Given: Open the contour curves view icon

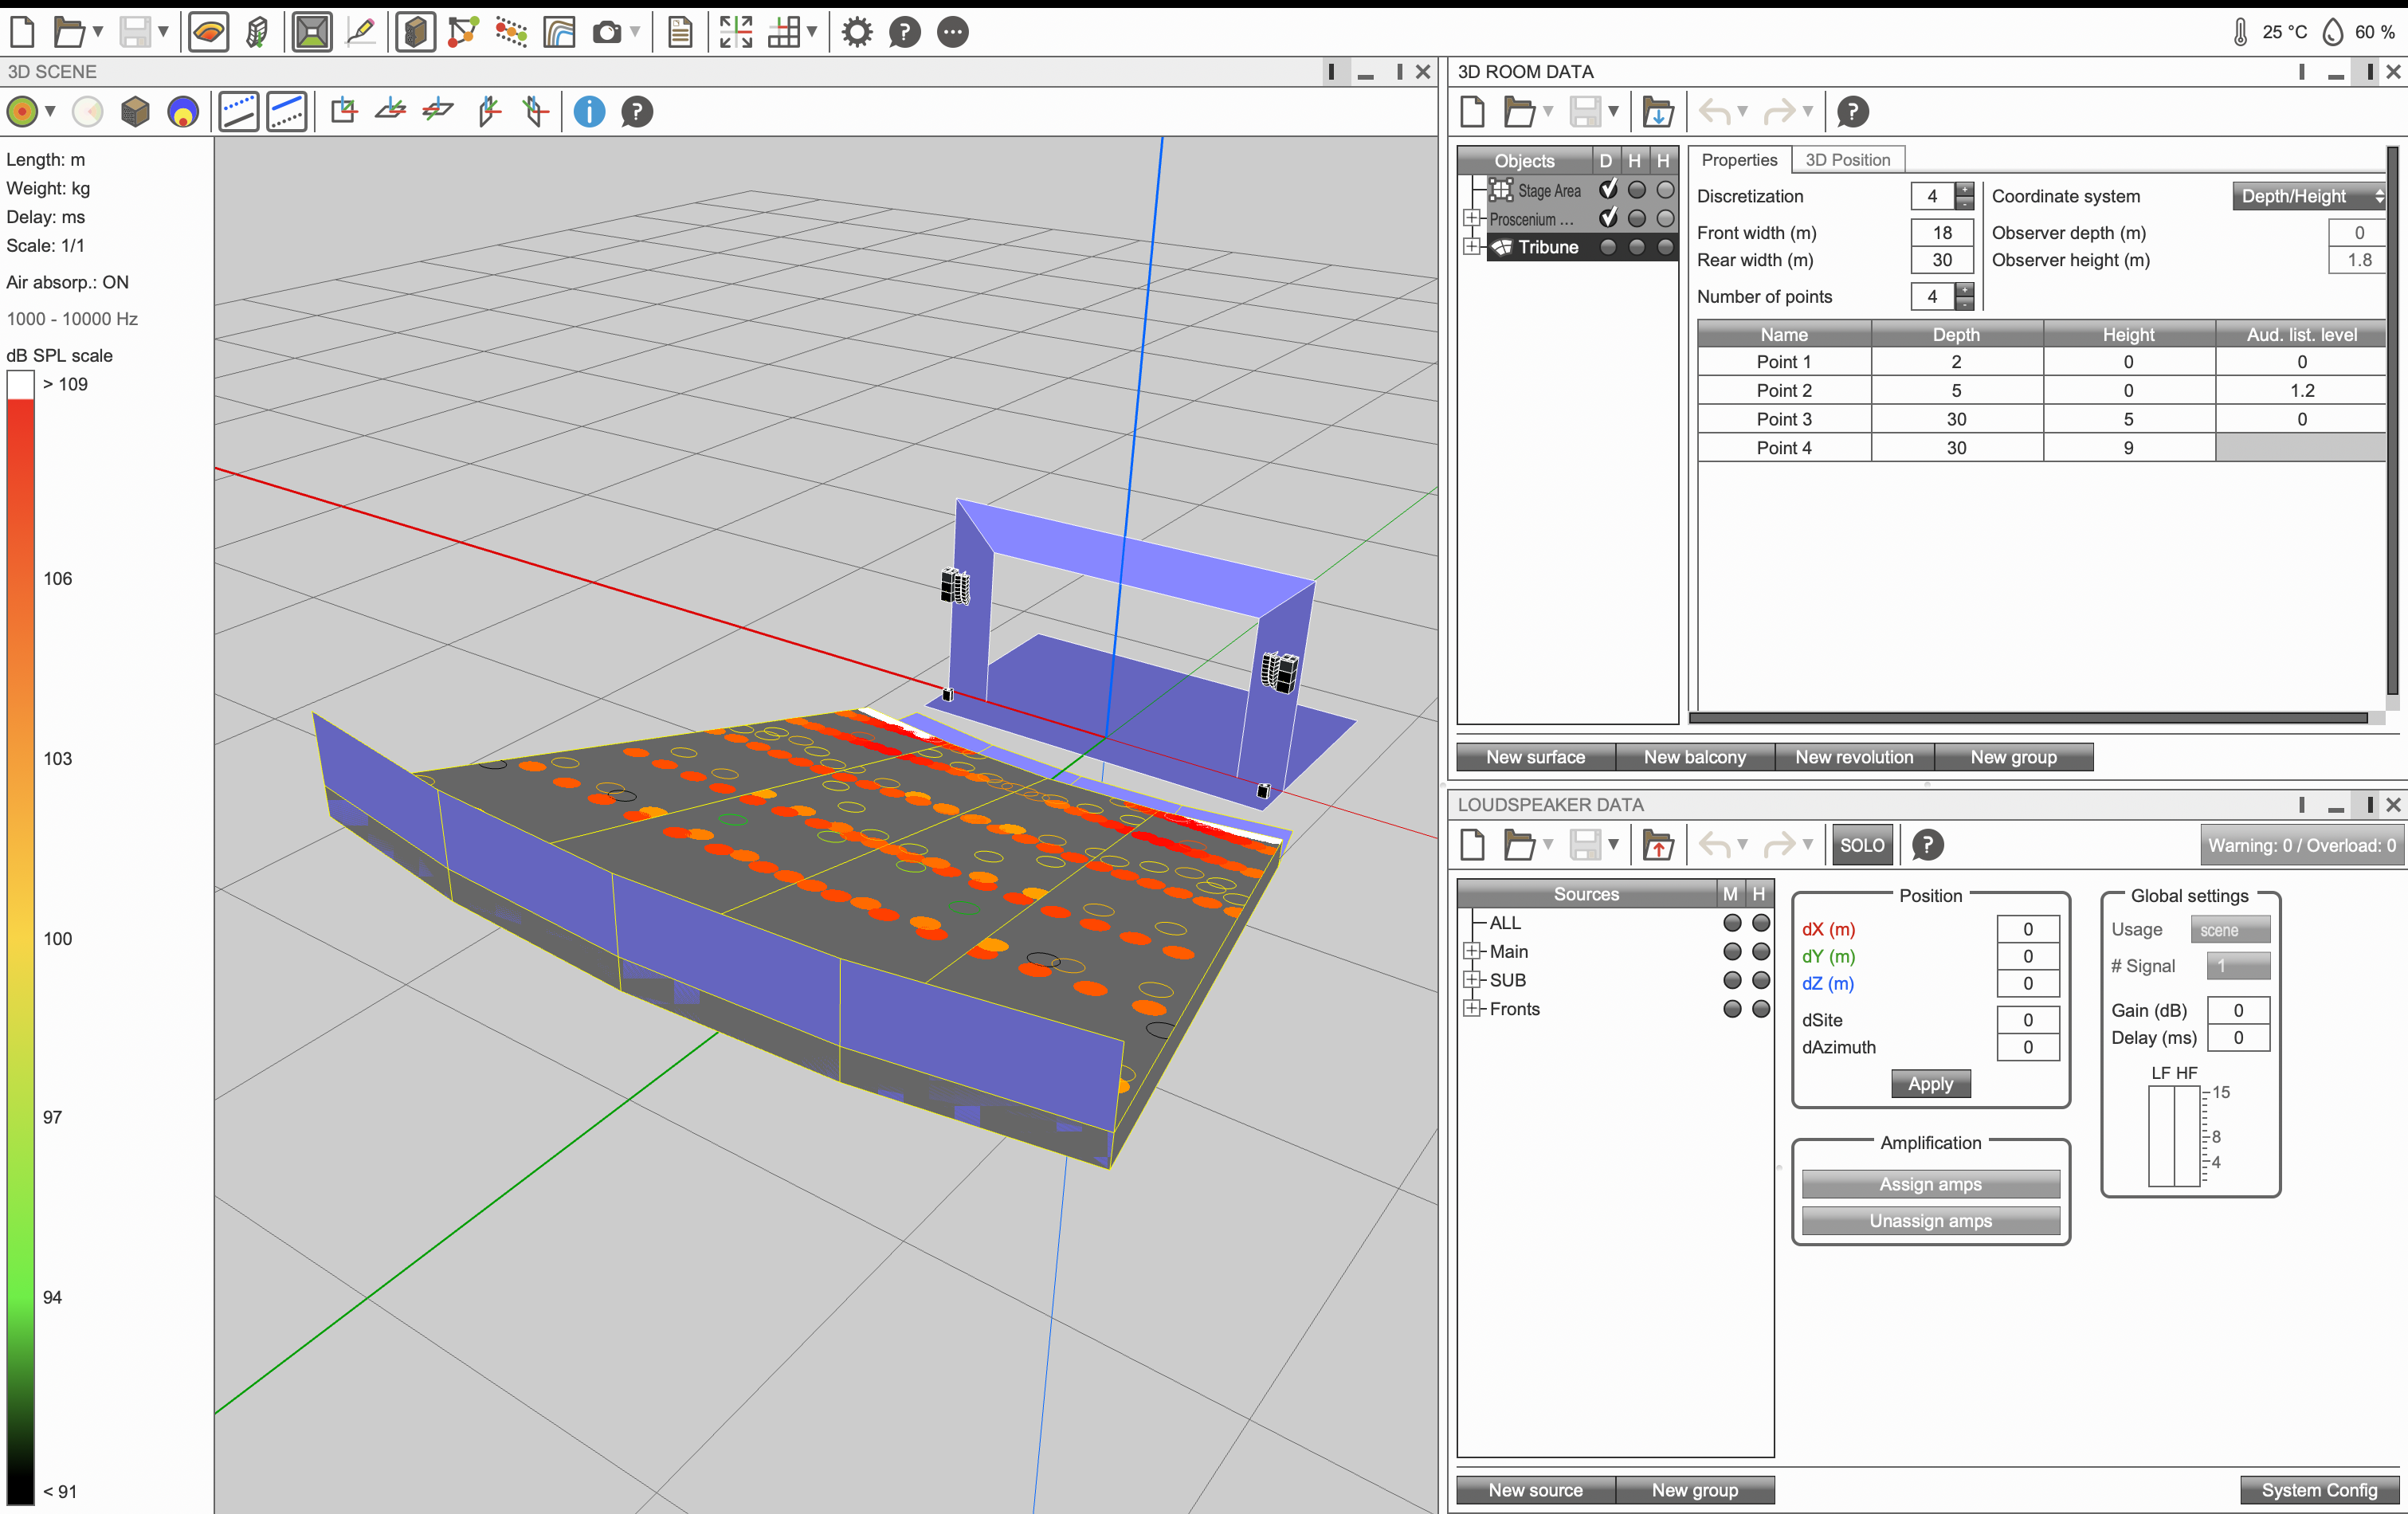Looking at the screenshot, I should [x=559, y=32].
